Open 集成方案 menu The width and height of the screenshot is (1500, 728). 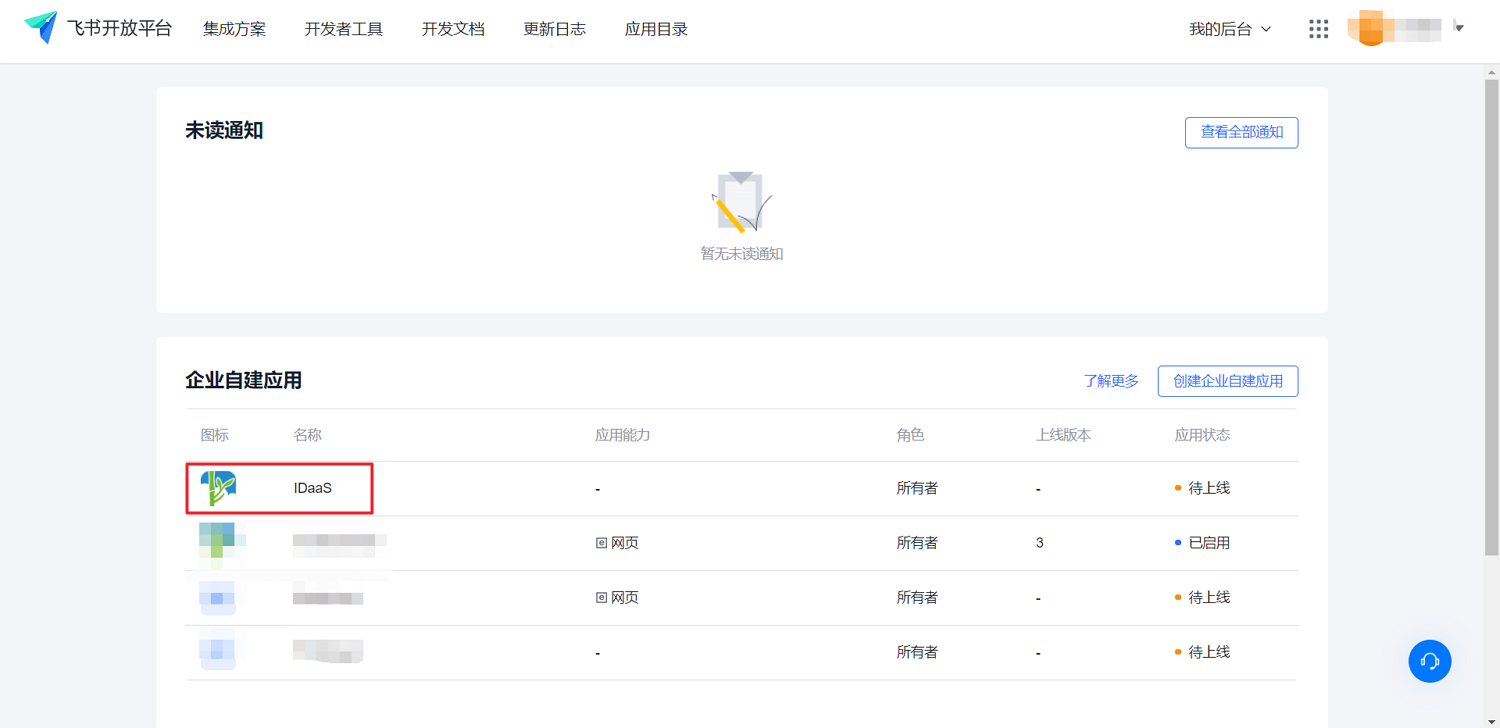pos(234,29)
